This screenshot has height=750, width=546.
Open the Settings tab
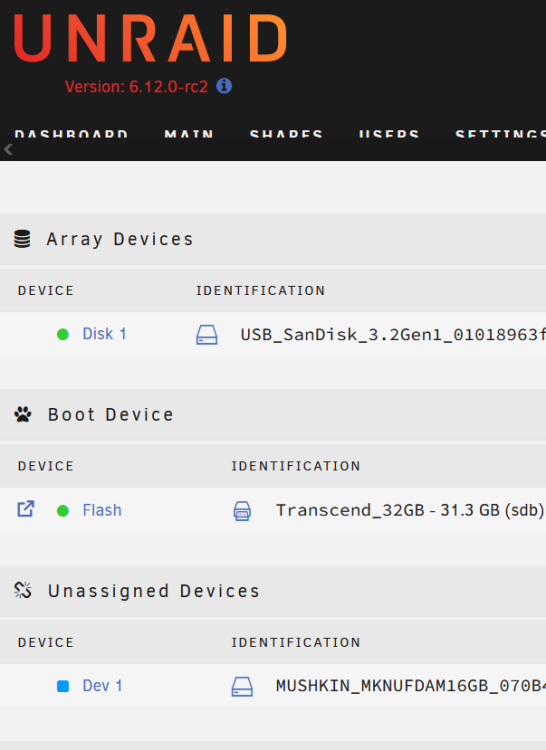500,134
